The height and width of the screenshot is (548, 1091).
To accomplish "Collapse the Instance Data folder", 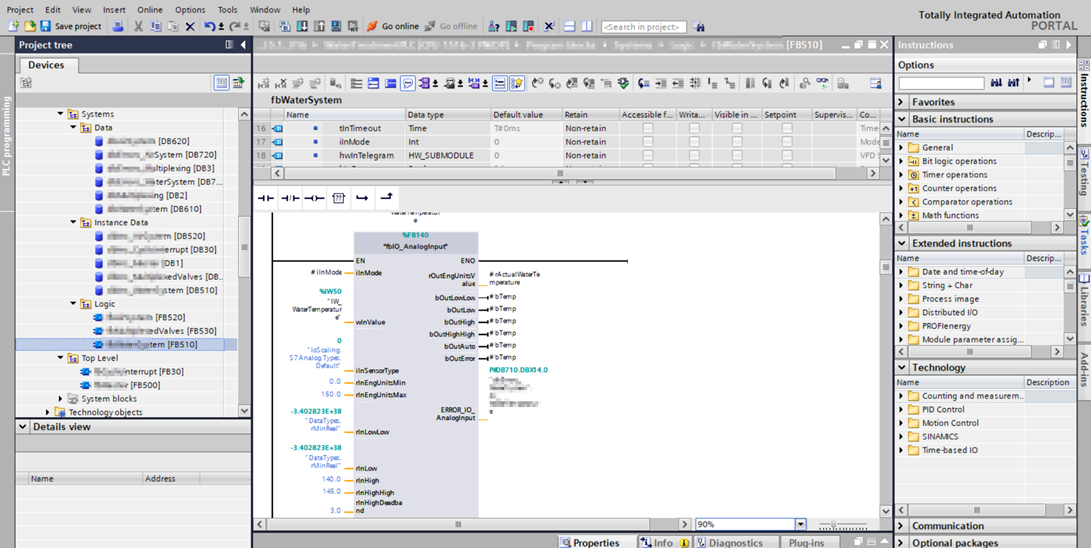I will 74,223.
